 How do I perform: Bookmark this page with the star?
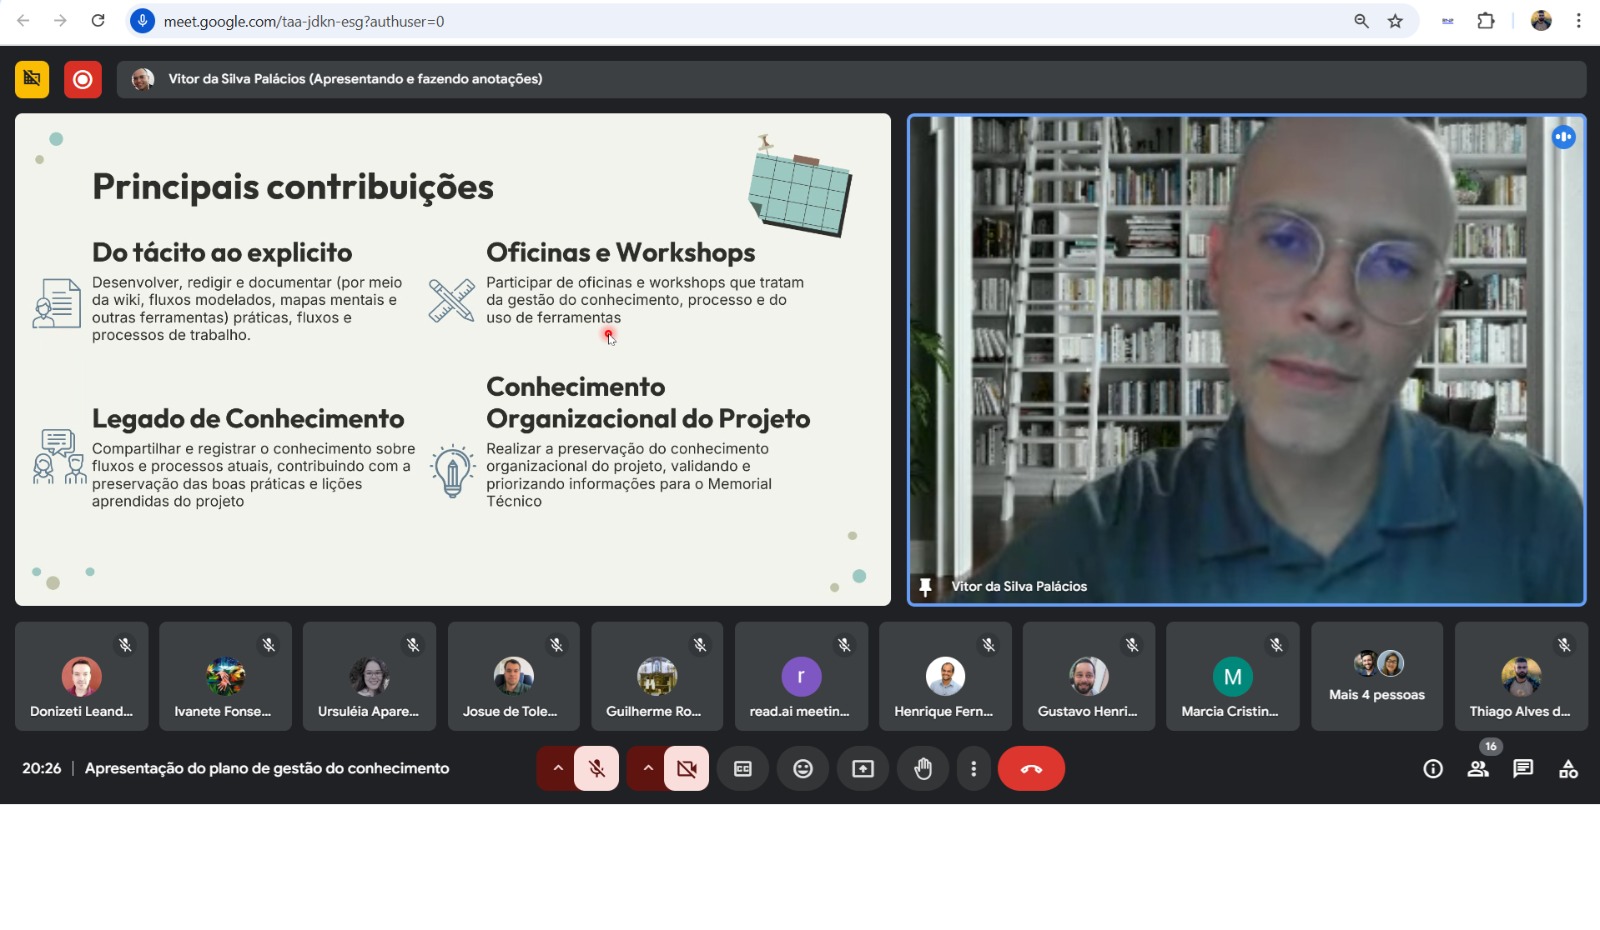pos(1395,21)
